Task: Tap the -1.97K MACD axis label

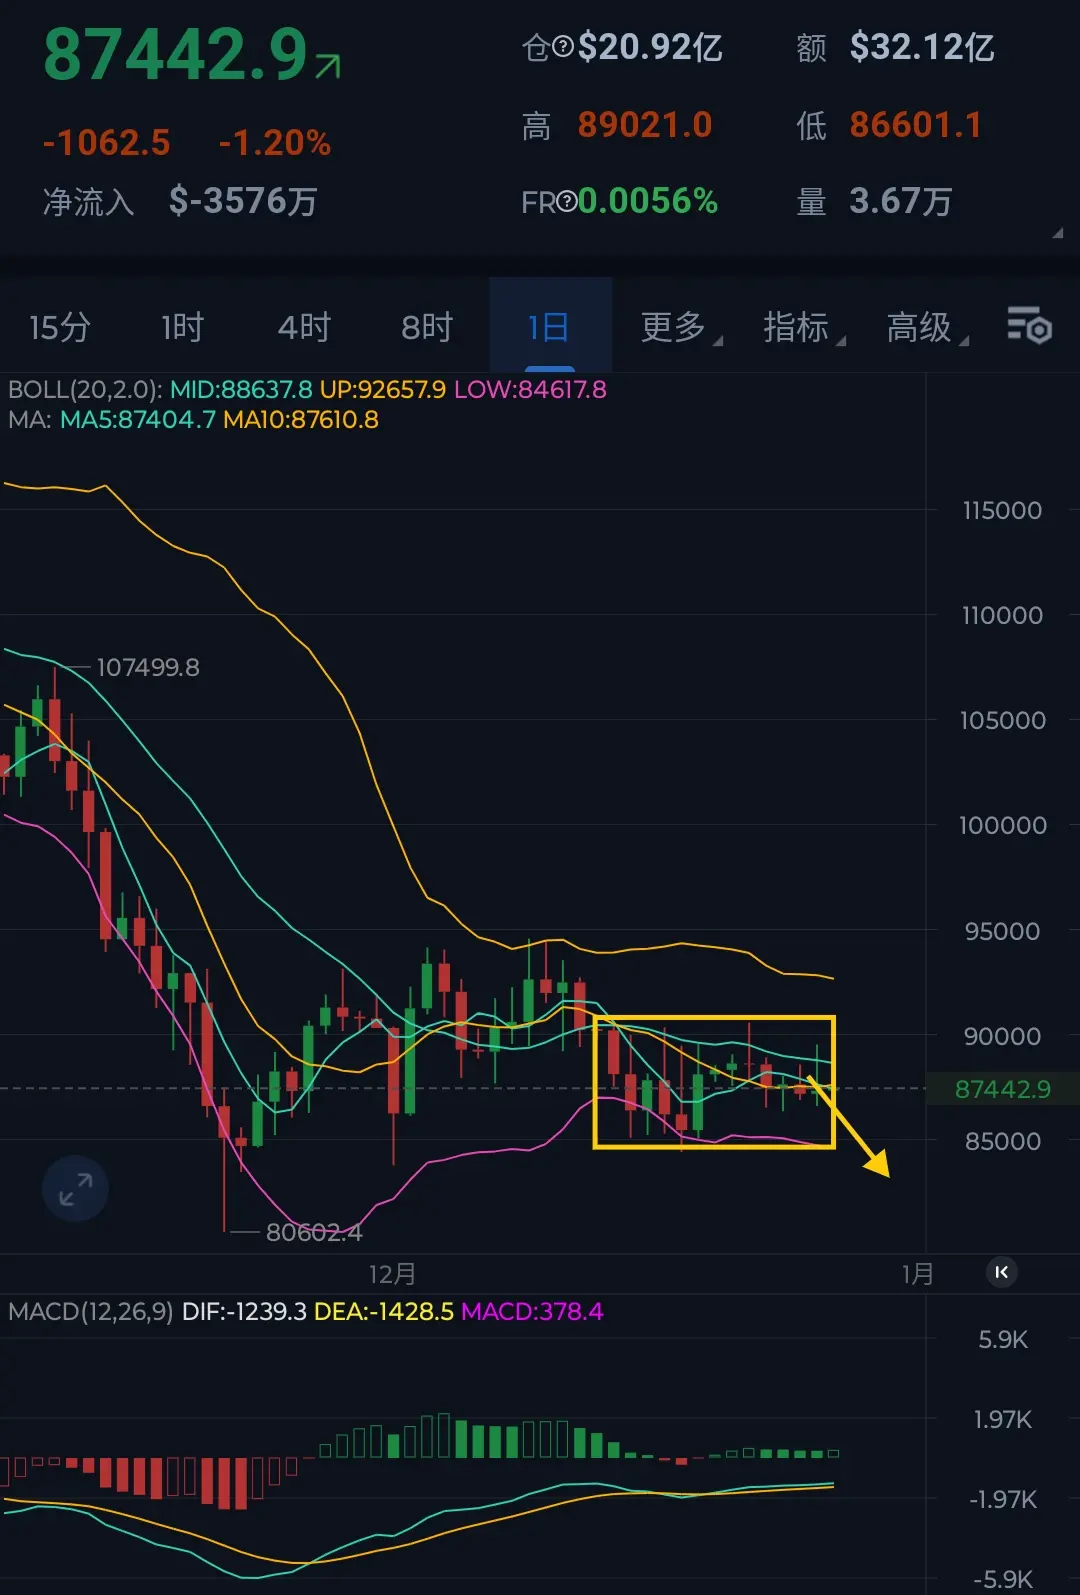Action: (x=1003, y=1499)
